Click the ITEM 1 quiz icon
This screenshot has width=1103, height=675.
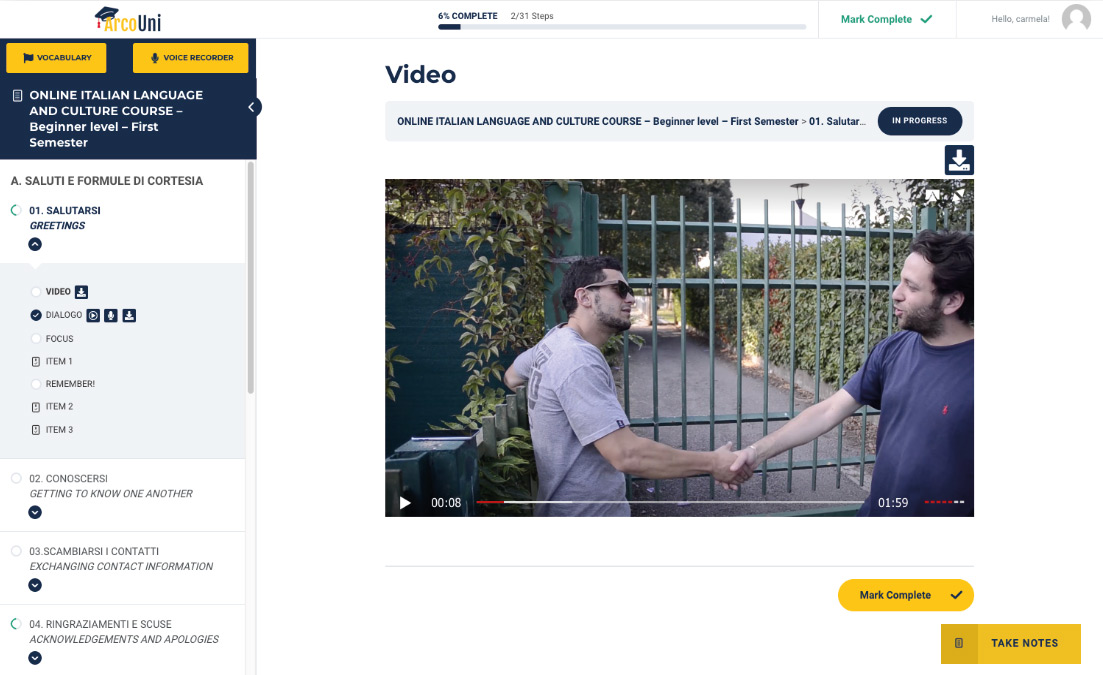coord(36,361)
